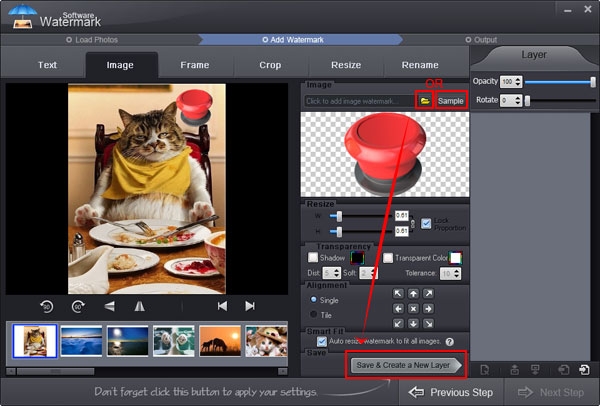This screenshot has height=406, width=600.
Task: Click the folder icon to browse watermark image
Action: [x=425, y=102]
